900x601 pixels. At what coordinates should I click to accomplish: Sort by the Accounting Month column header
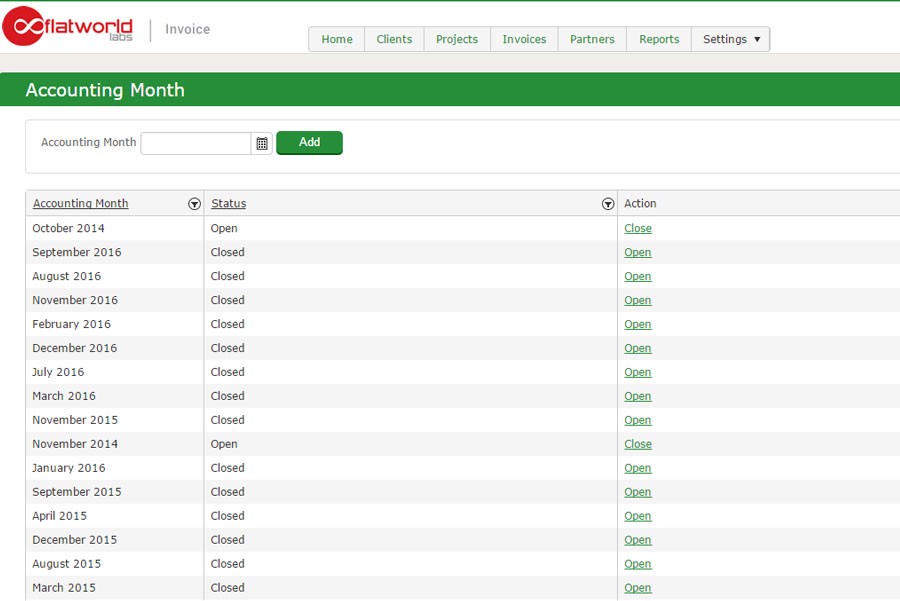[x=80, y=203]
